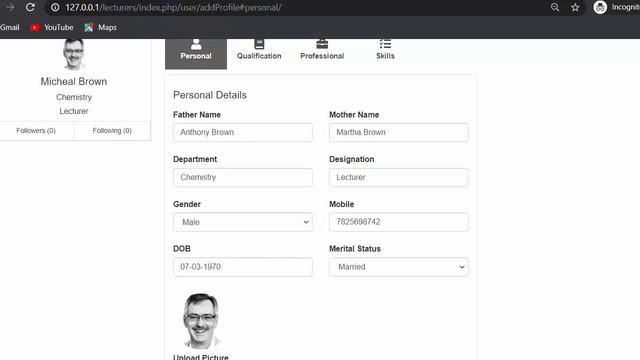Click the DOB date field
Viewport: 640px width, 360px height.
pos(243,267)
